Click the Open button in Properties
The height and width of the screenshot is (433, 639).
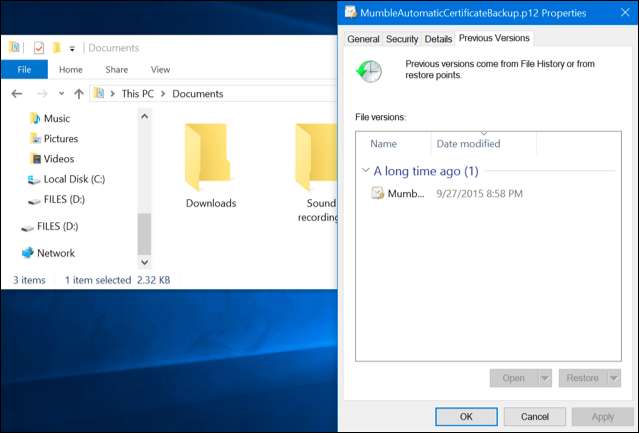click(514, 378)
